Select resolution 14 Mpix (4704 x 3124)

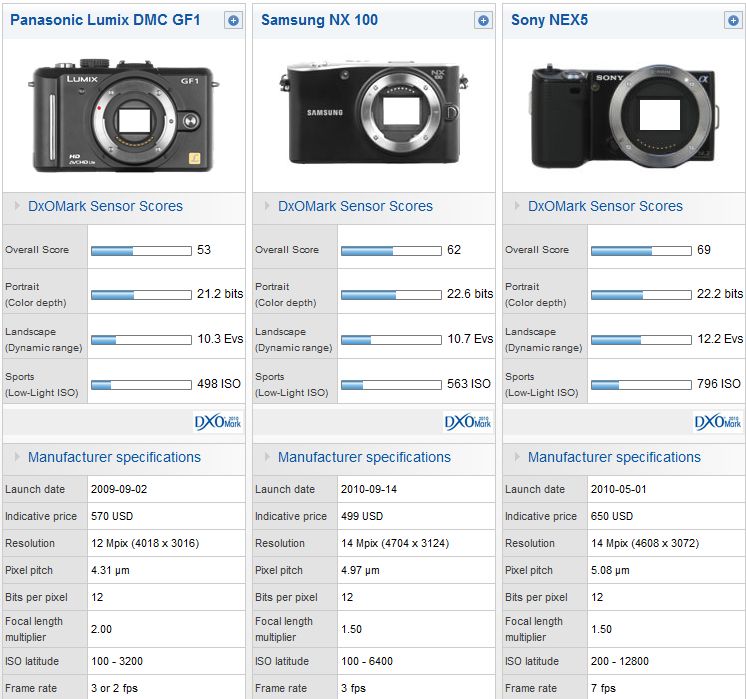[x=395, y=543]
